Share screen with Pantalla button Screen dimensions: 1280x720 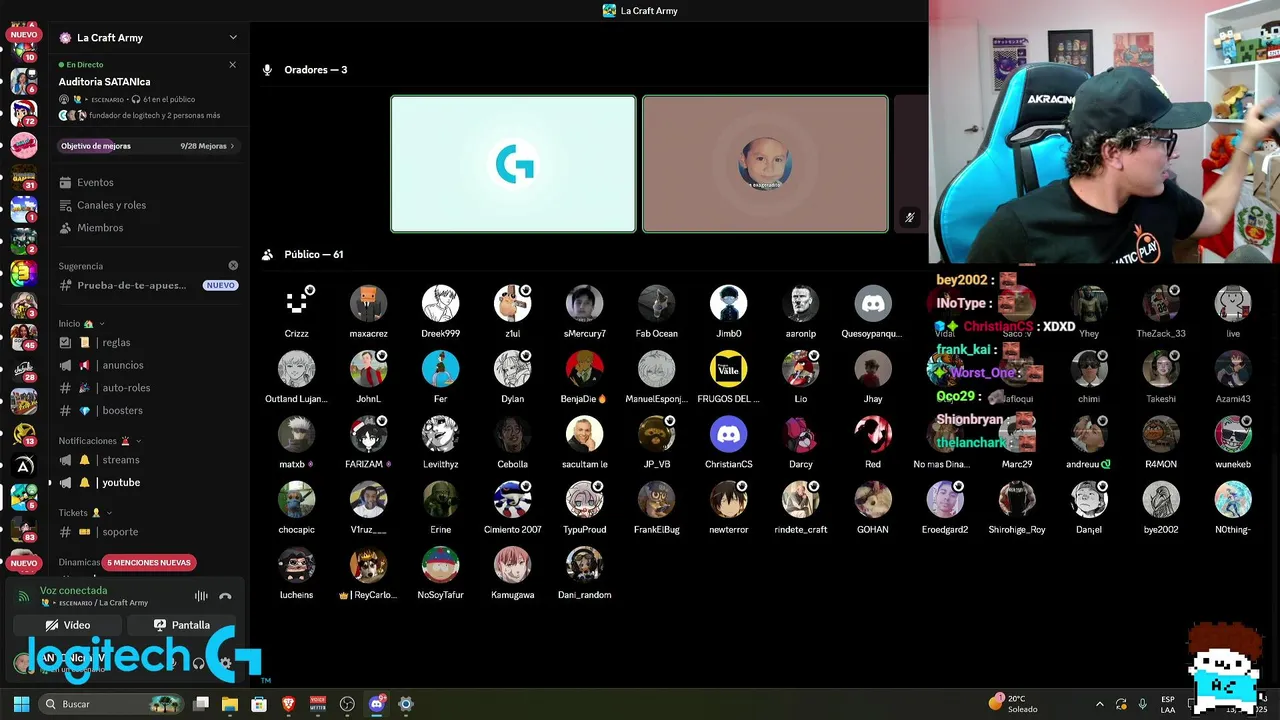click(x=182, y=625)
